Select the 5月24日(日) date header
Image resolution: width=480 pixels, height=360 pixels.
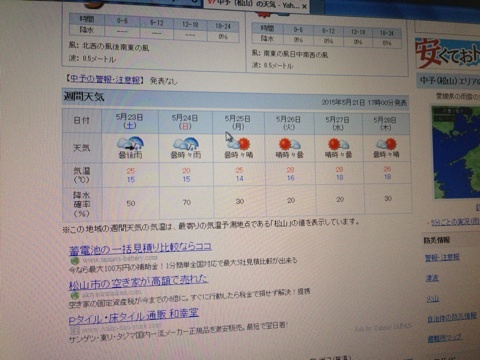[185, 122]
